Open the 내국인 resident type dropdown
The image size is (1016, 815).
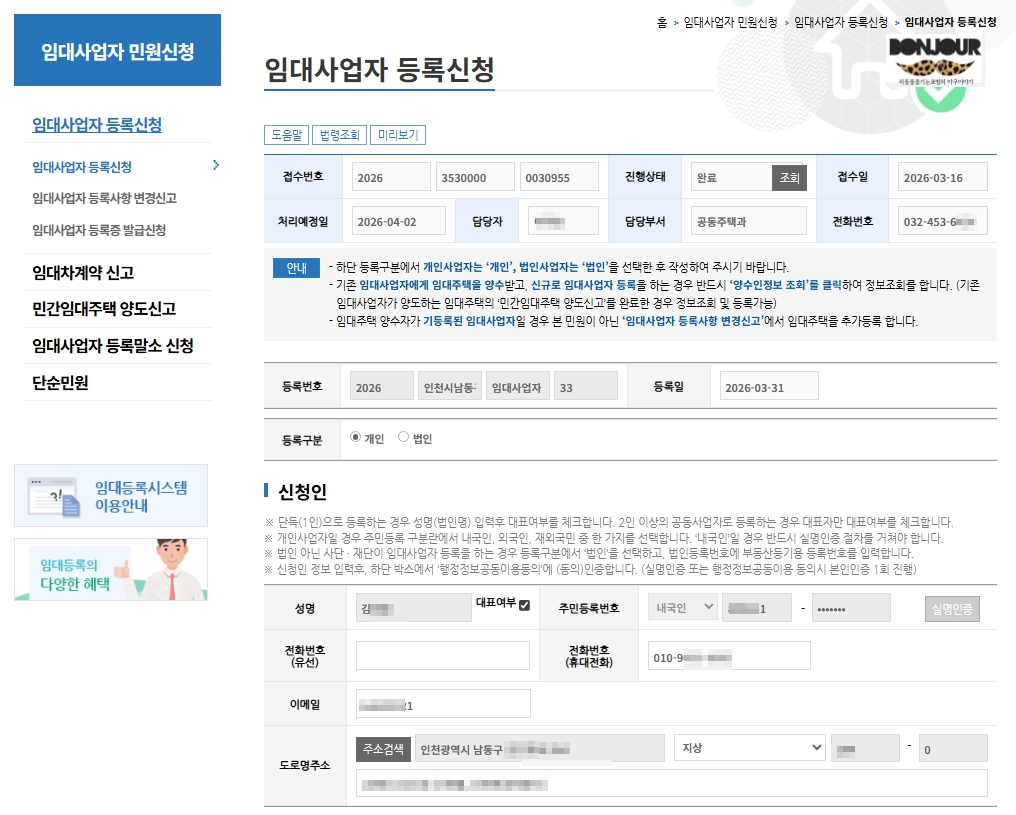683,608
